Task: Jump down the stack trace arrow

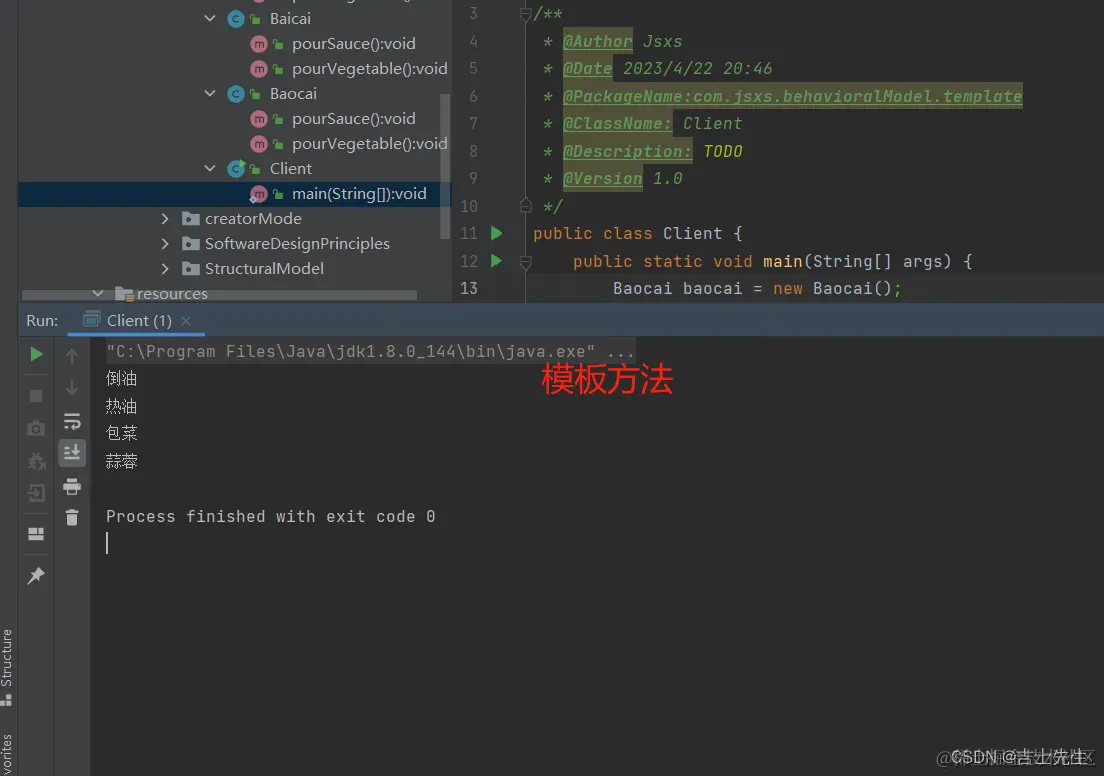Action: coord(72,388)
